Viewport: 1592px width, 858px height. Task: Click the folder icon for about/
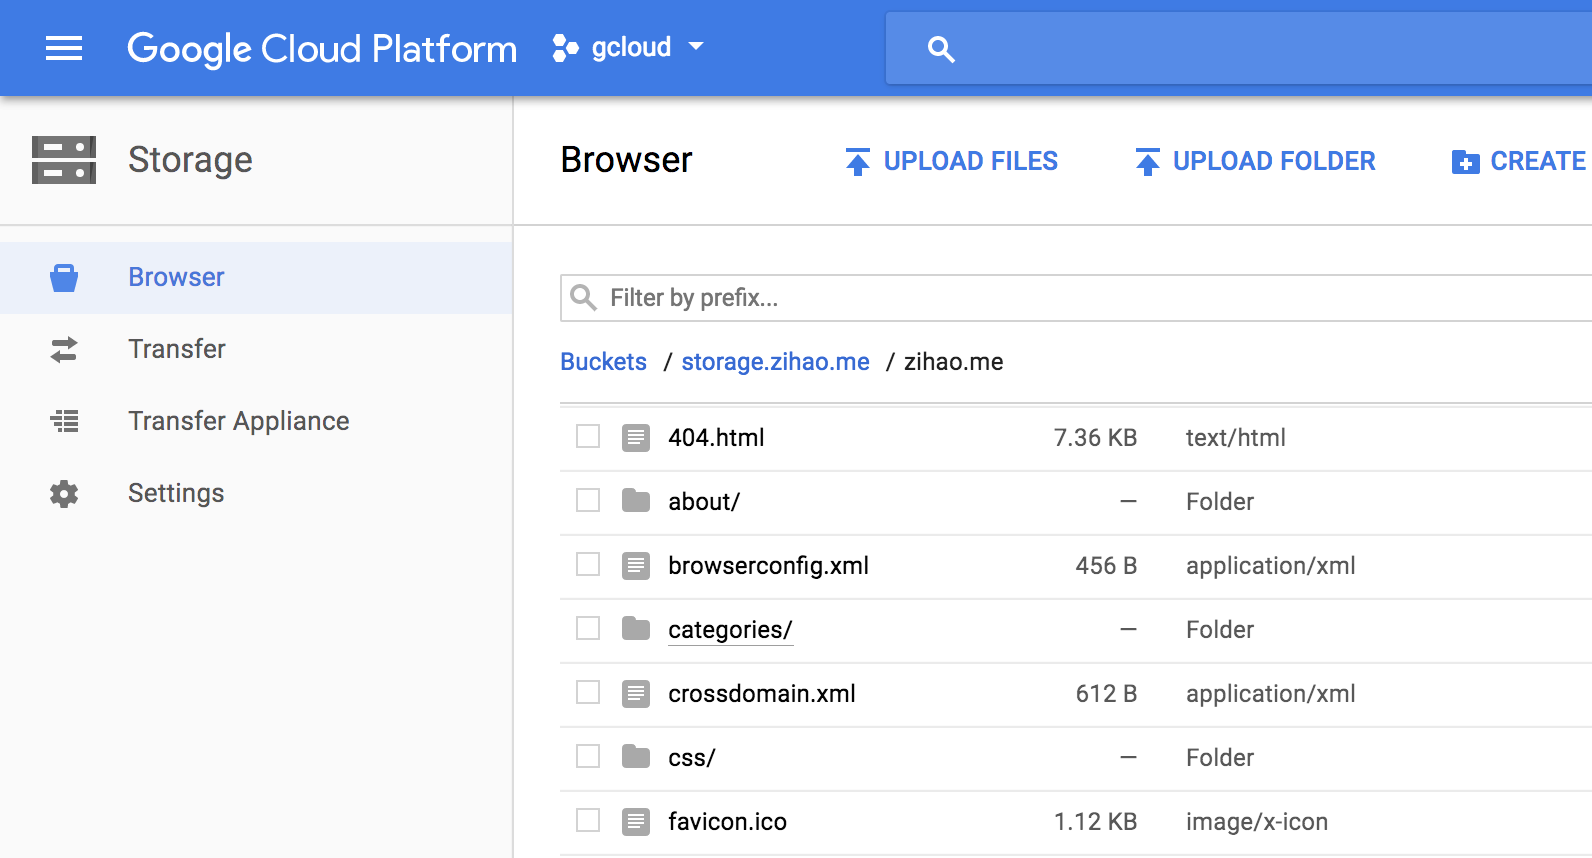tap(636, 500)
